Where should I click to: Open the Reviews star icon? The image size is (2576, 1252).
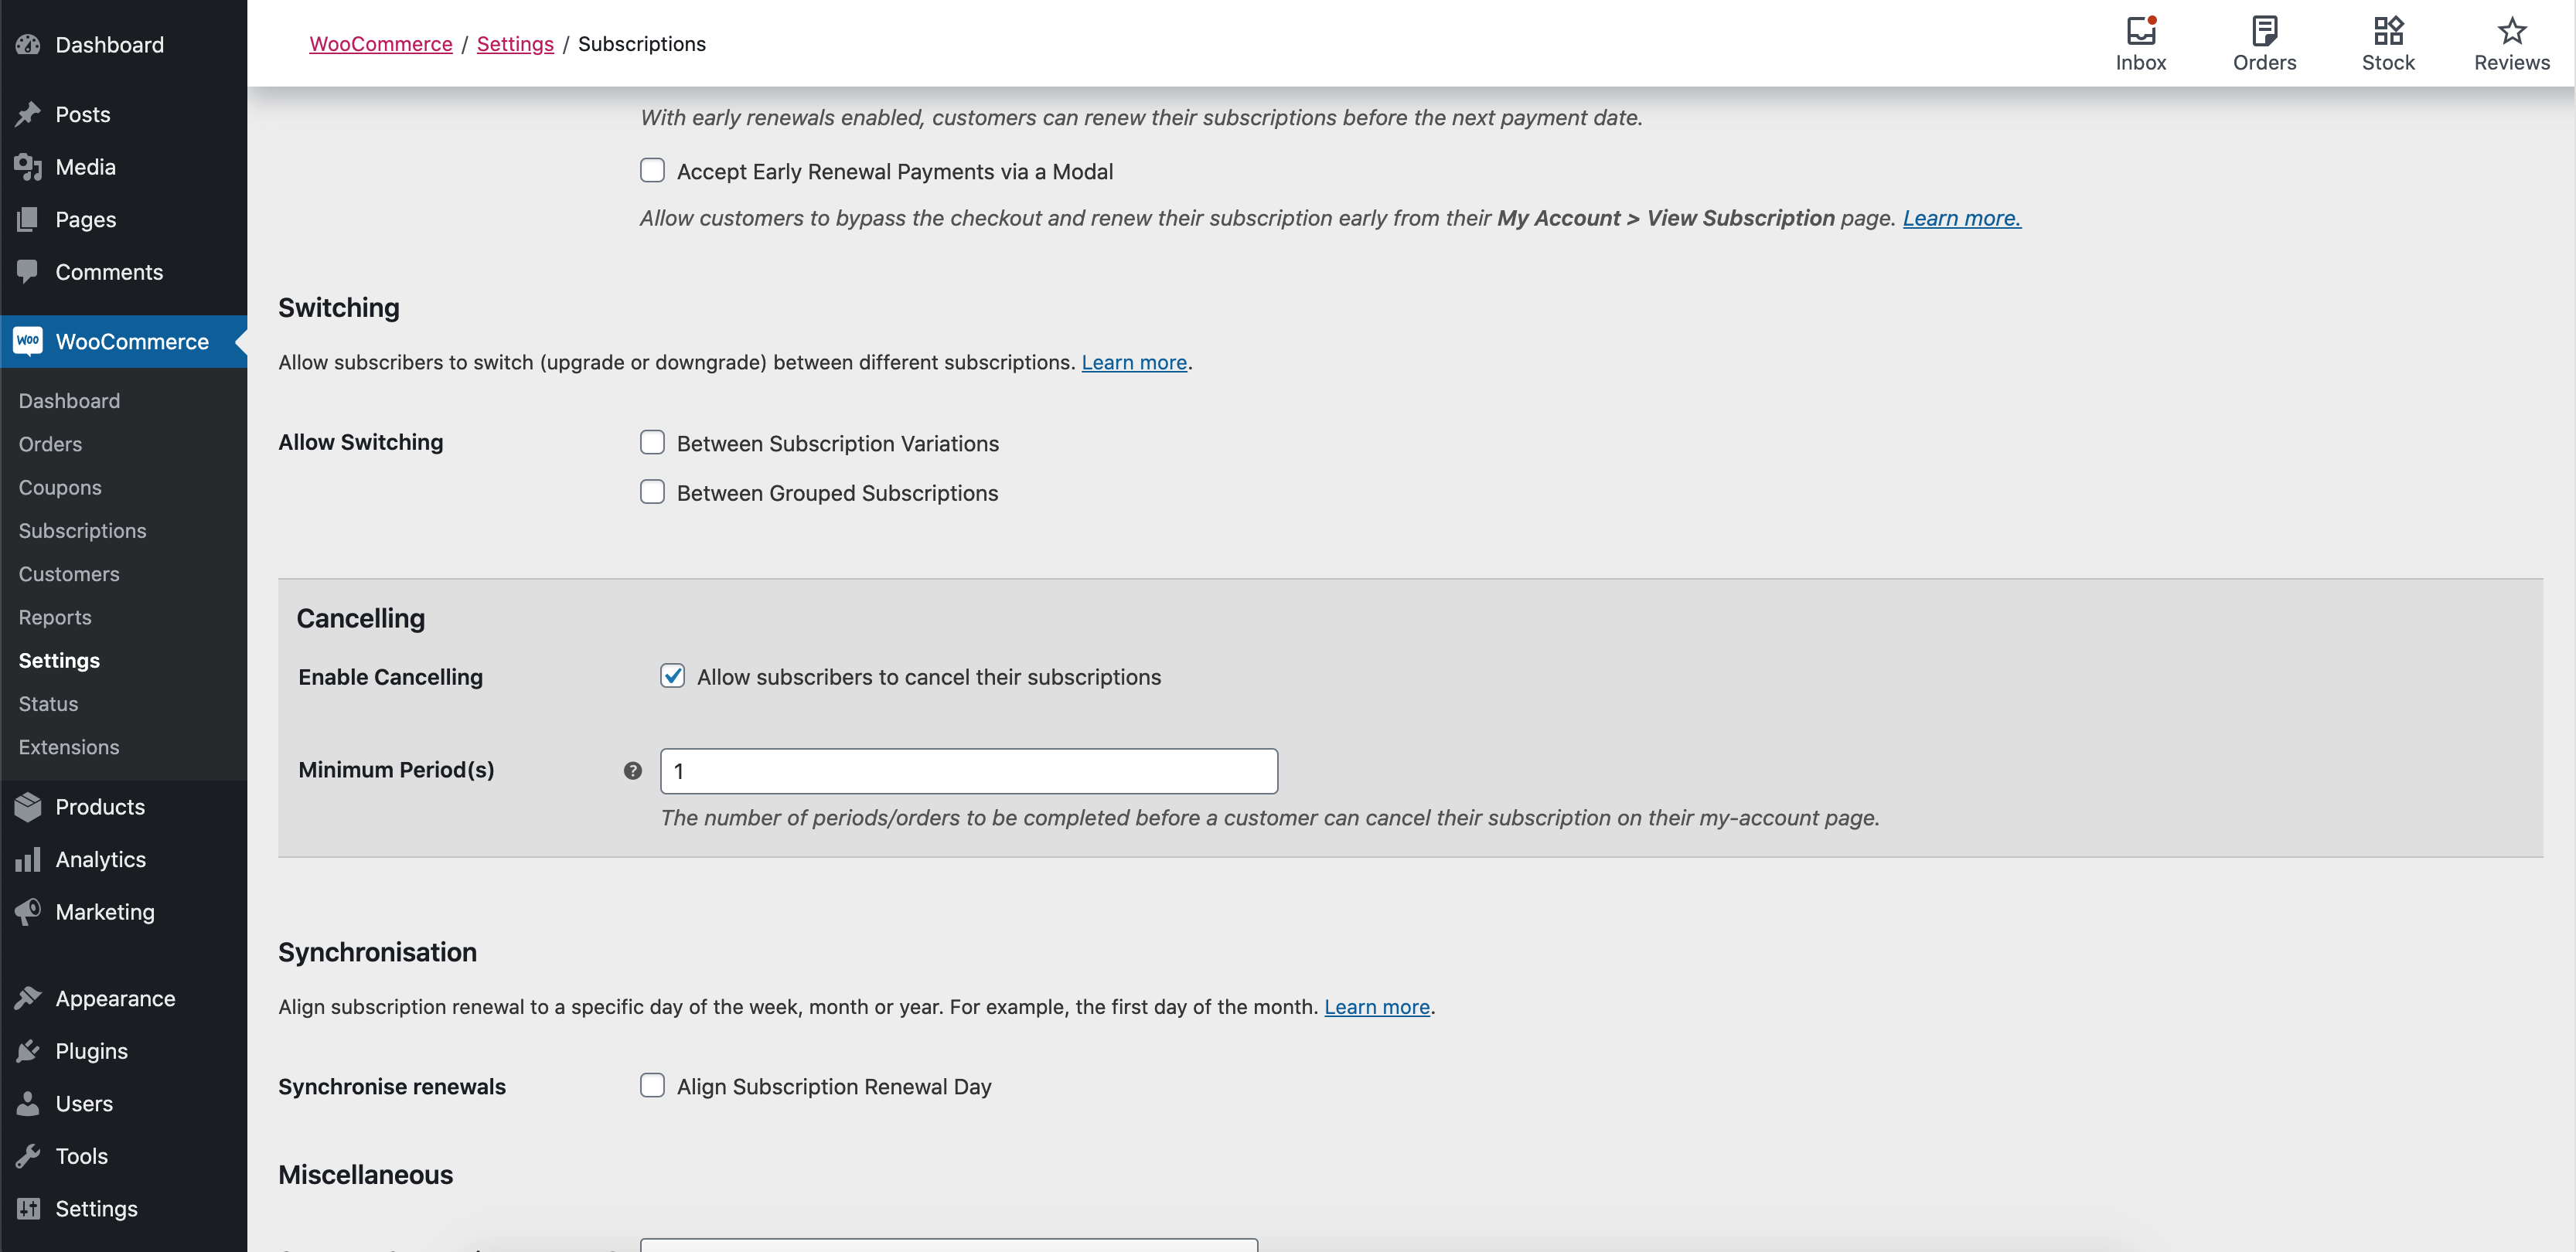pyautogui.click(x=2511, y=32)
